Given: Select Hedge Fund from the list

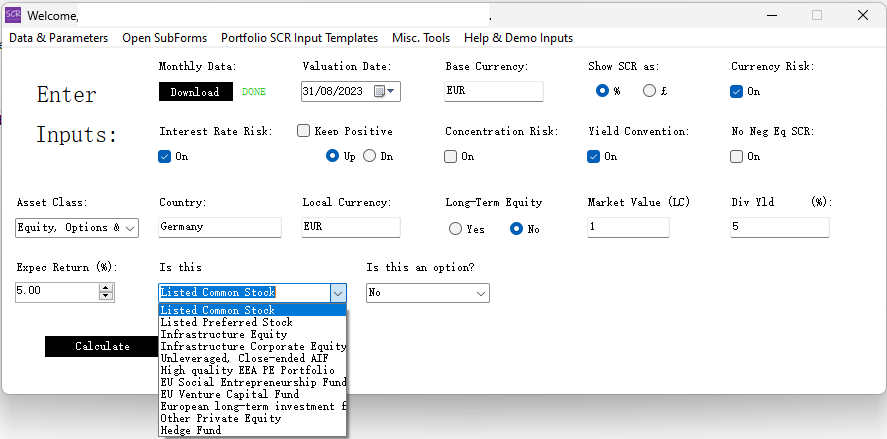Looking at the screenshot, I should point(192,430).
